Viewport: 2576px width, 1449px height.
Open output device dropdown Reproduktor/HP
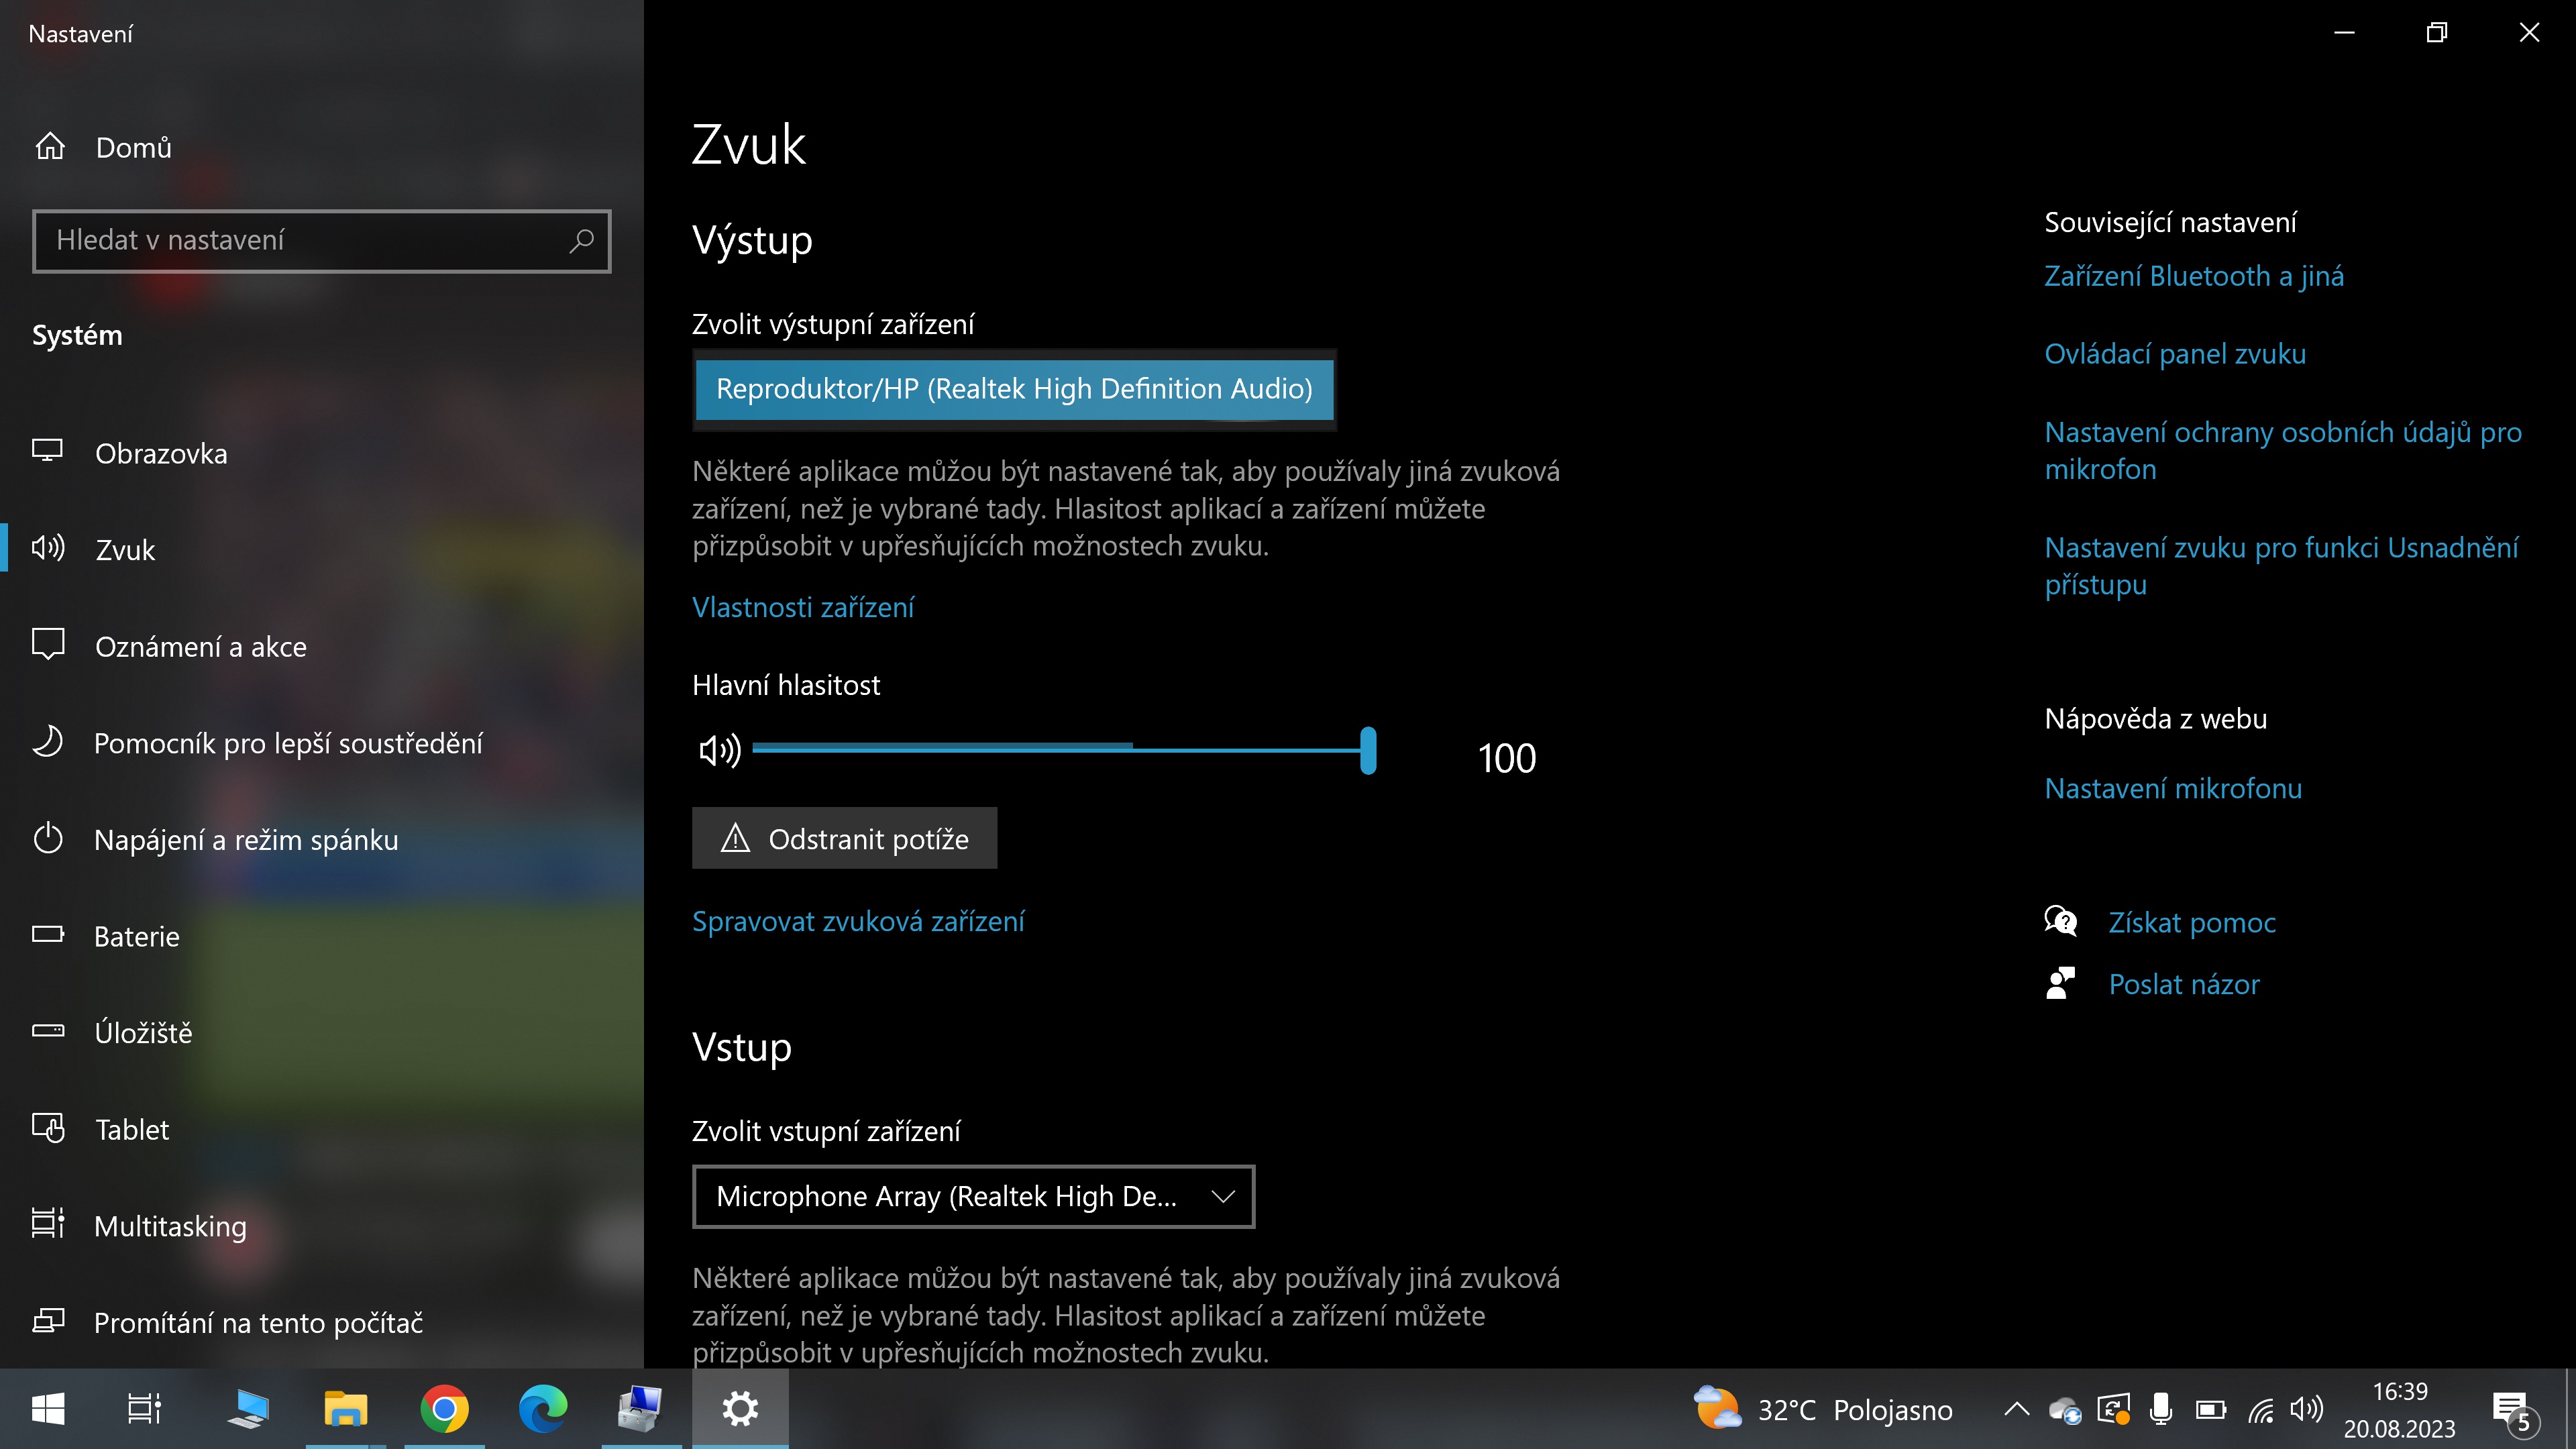coord(1014,389)
